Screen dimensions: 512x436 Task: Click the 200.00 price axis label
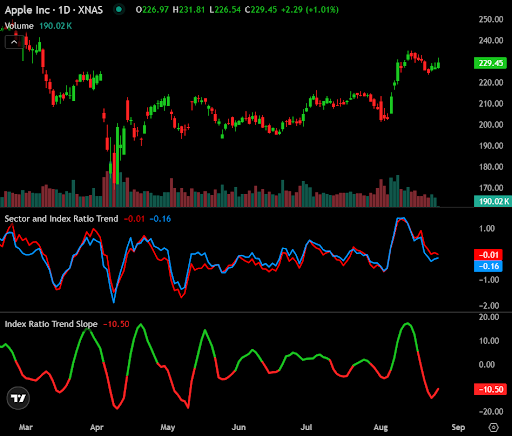(491, 125)
